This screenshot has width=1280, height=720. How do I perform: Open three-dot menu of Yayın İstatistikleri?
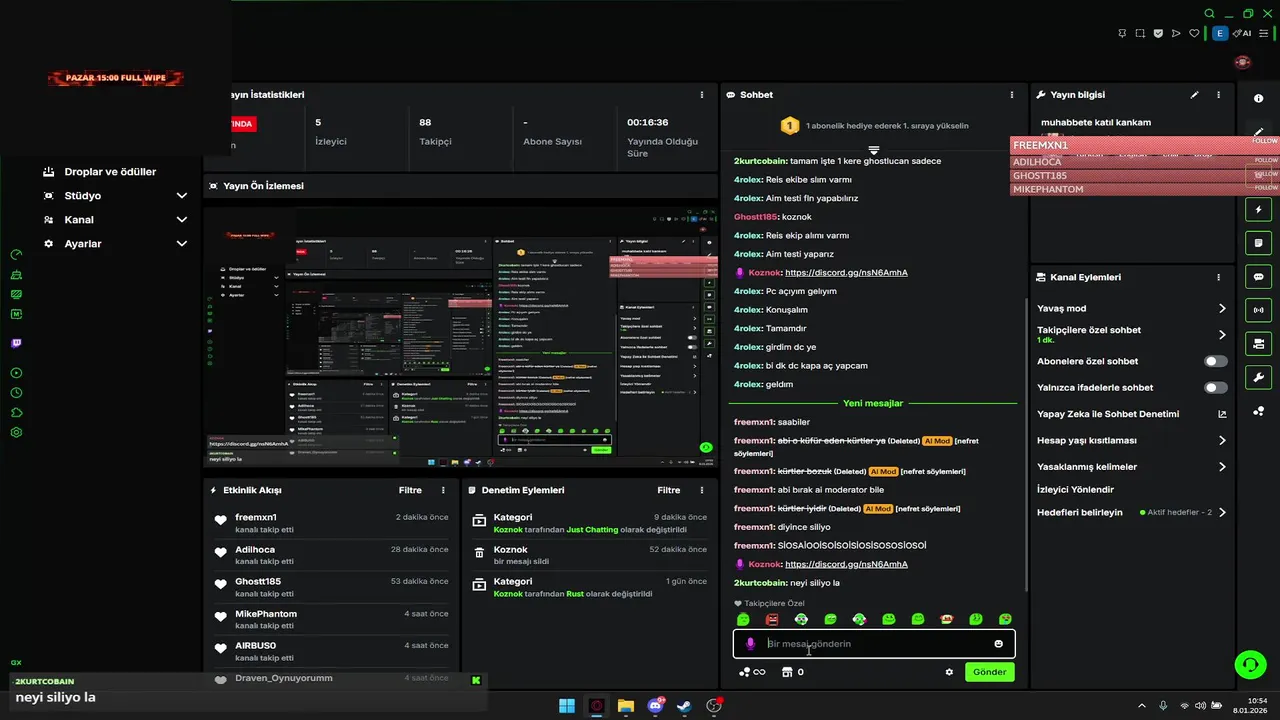coord(702,95)
